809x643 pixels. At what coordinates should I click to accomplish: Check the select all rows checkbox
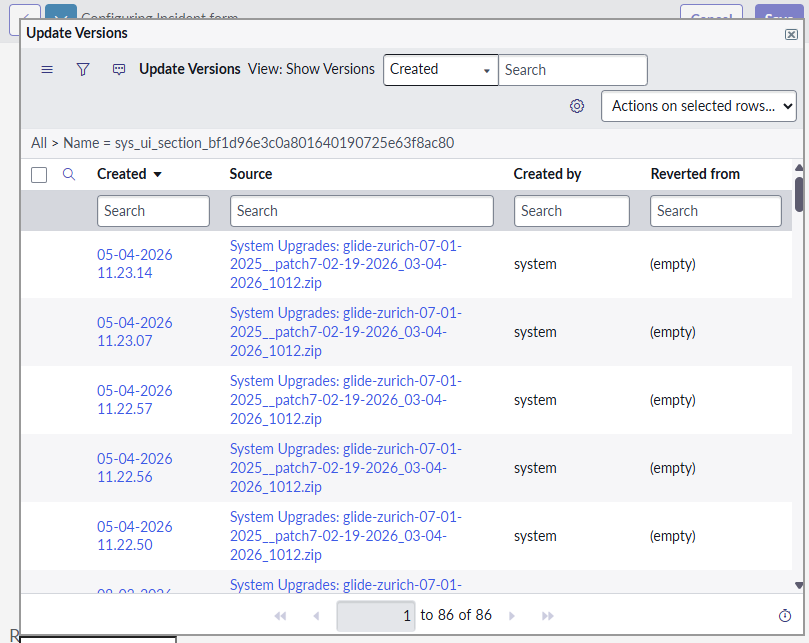(39, 175)
